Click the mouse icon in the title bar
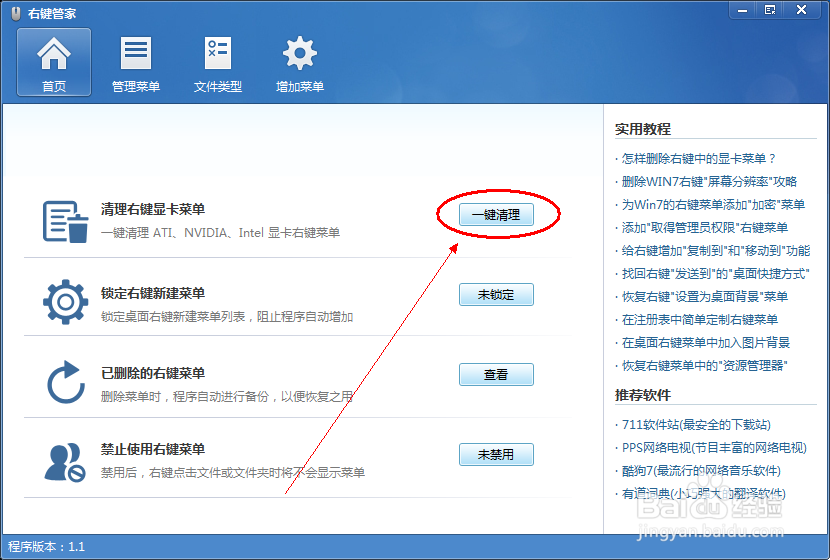Screen dimensions: 830x560 [x=16, y=13]
